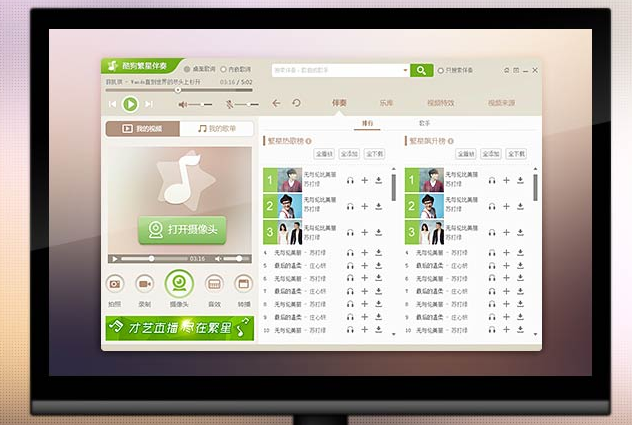The width and height of the screenshot is (632, 425).
Task: Play the track with green play button
Action: pos(130,103)
